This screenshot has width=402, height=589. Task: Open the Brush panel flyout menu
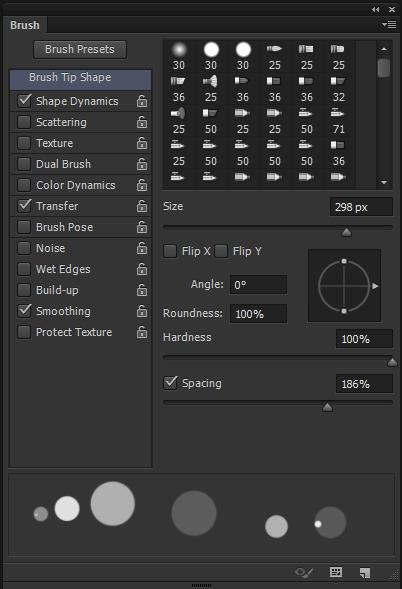[389, 25]
